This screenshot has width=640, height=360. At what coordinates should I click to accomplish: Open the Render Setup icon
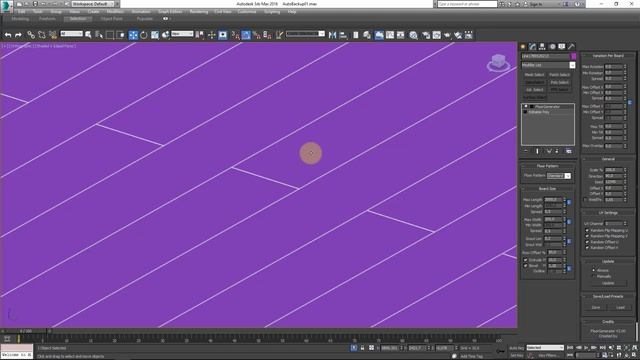426,35
